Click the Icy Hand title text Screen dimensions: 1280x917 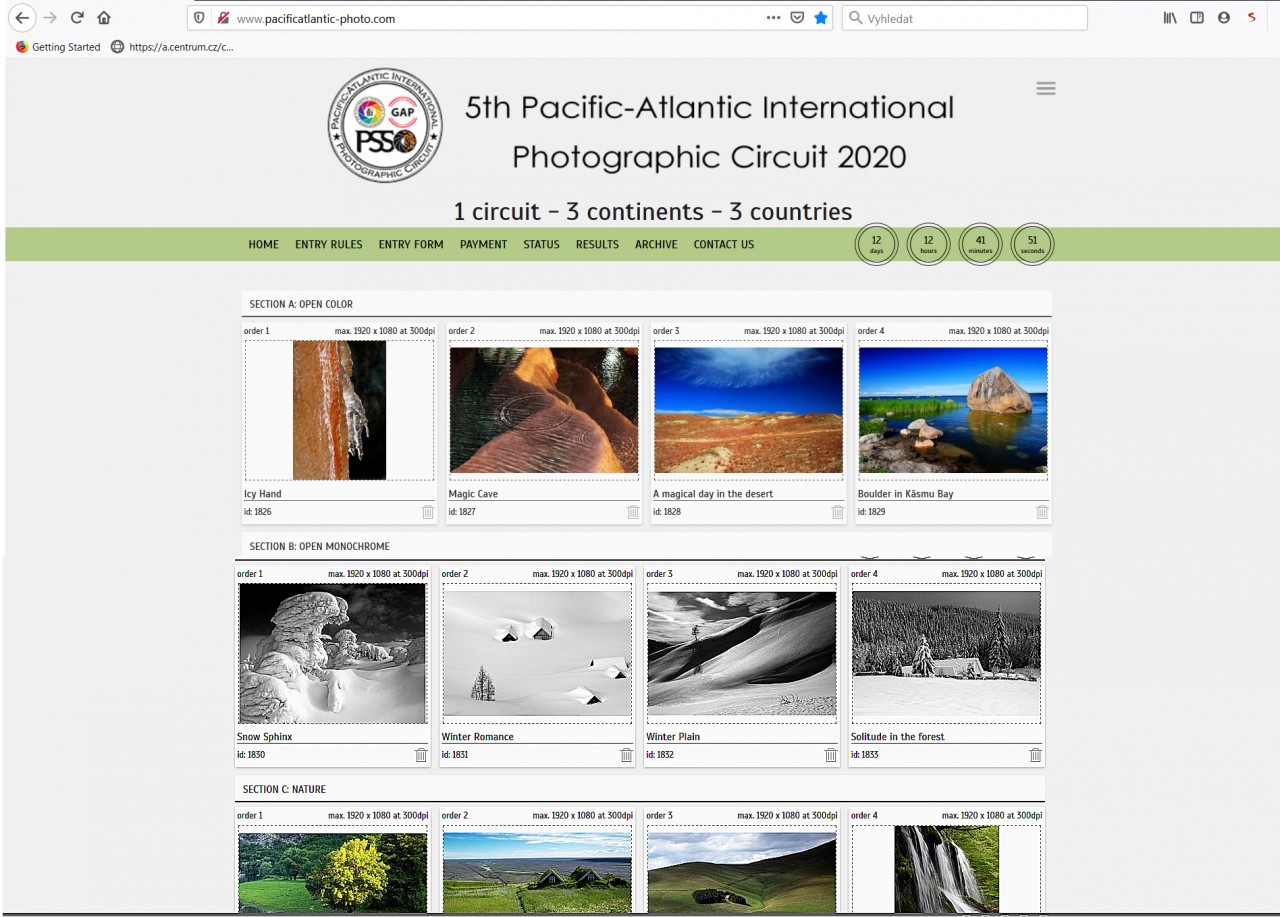[x=263, y=494]
